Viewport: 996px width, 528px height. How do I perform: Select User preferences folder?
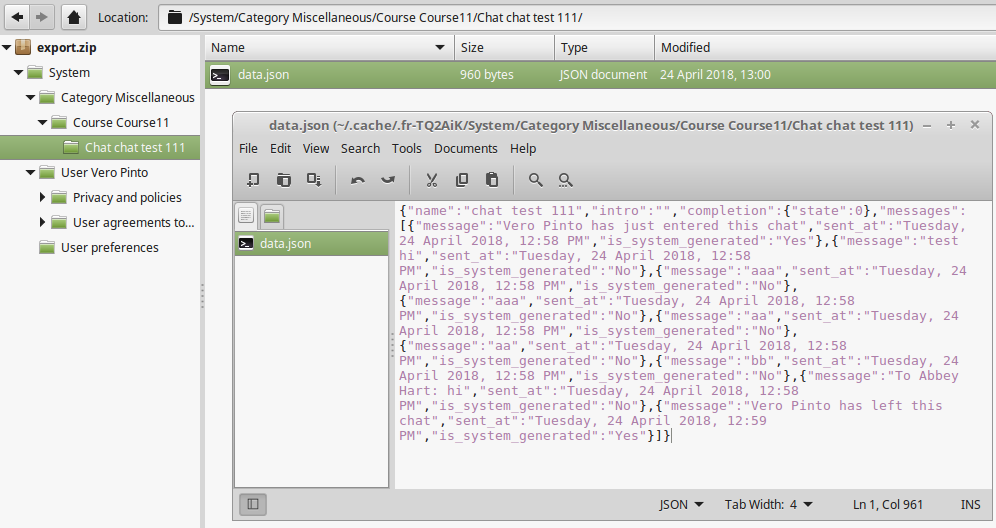click(109, 247)
